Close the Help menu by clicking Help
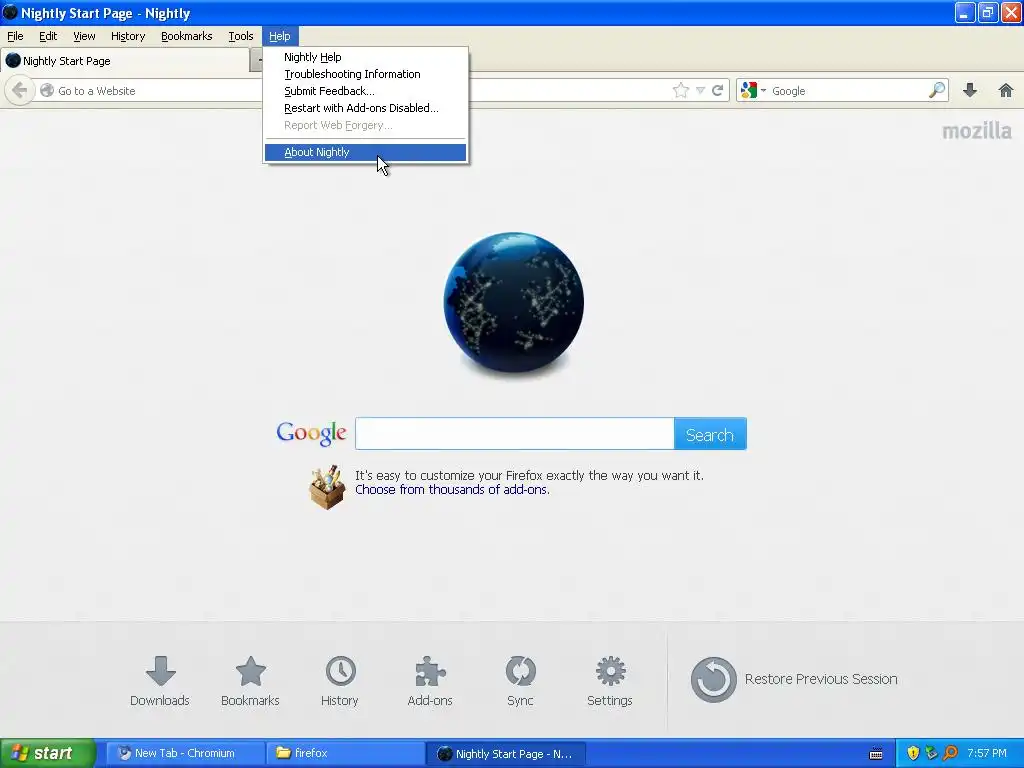Image resolution: width=1024 pixels, height=768 pixels. pos(280,36)
